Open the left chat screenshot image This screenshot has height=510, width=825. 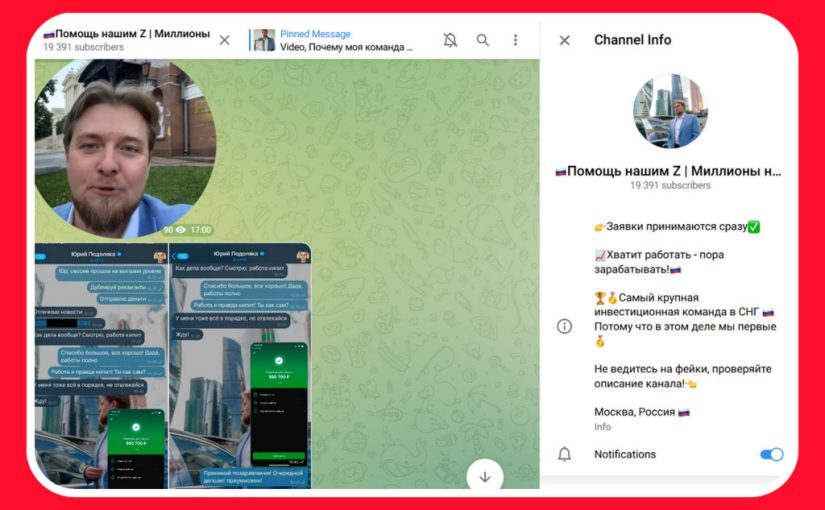click(100, 365)
